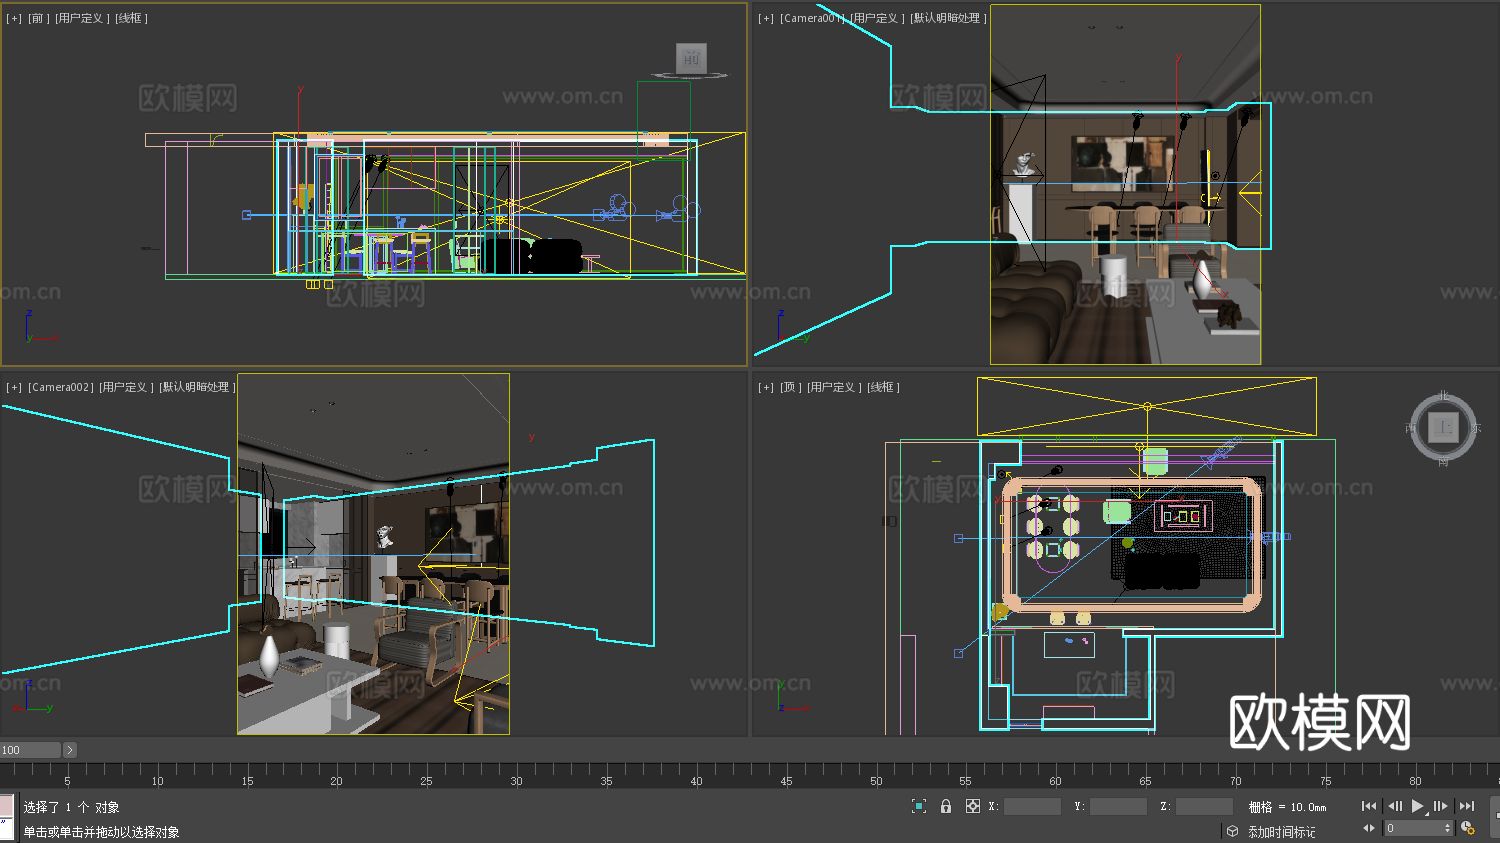Click the ViewCube in front viewport
The width and height of the screenshot is (1500, 843).
pyautogui.click(x=691, y=59)
